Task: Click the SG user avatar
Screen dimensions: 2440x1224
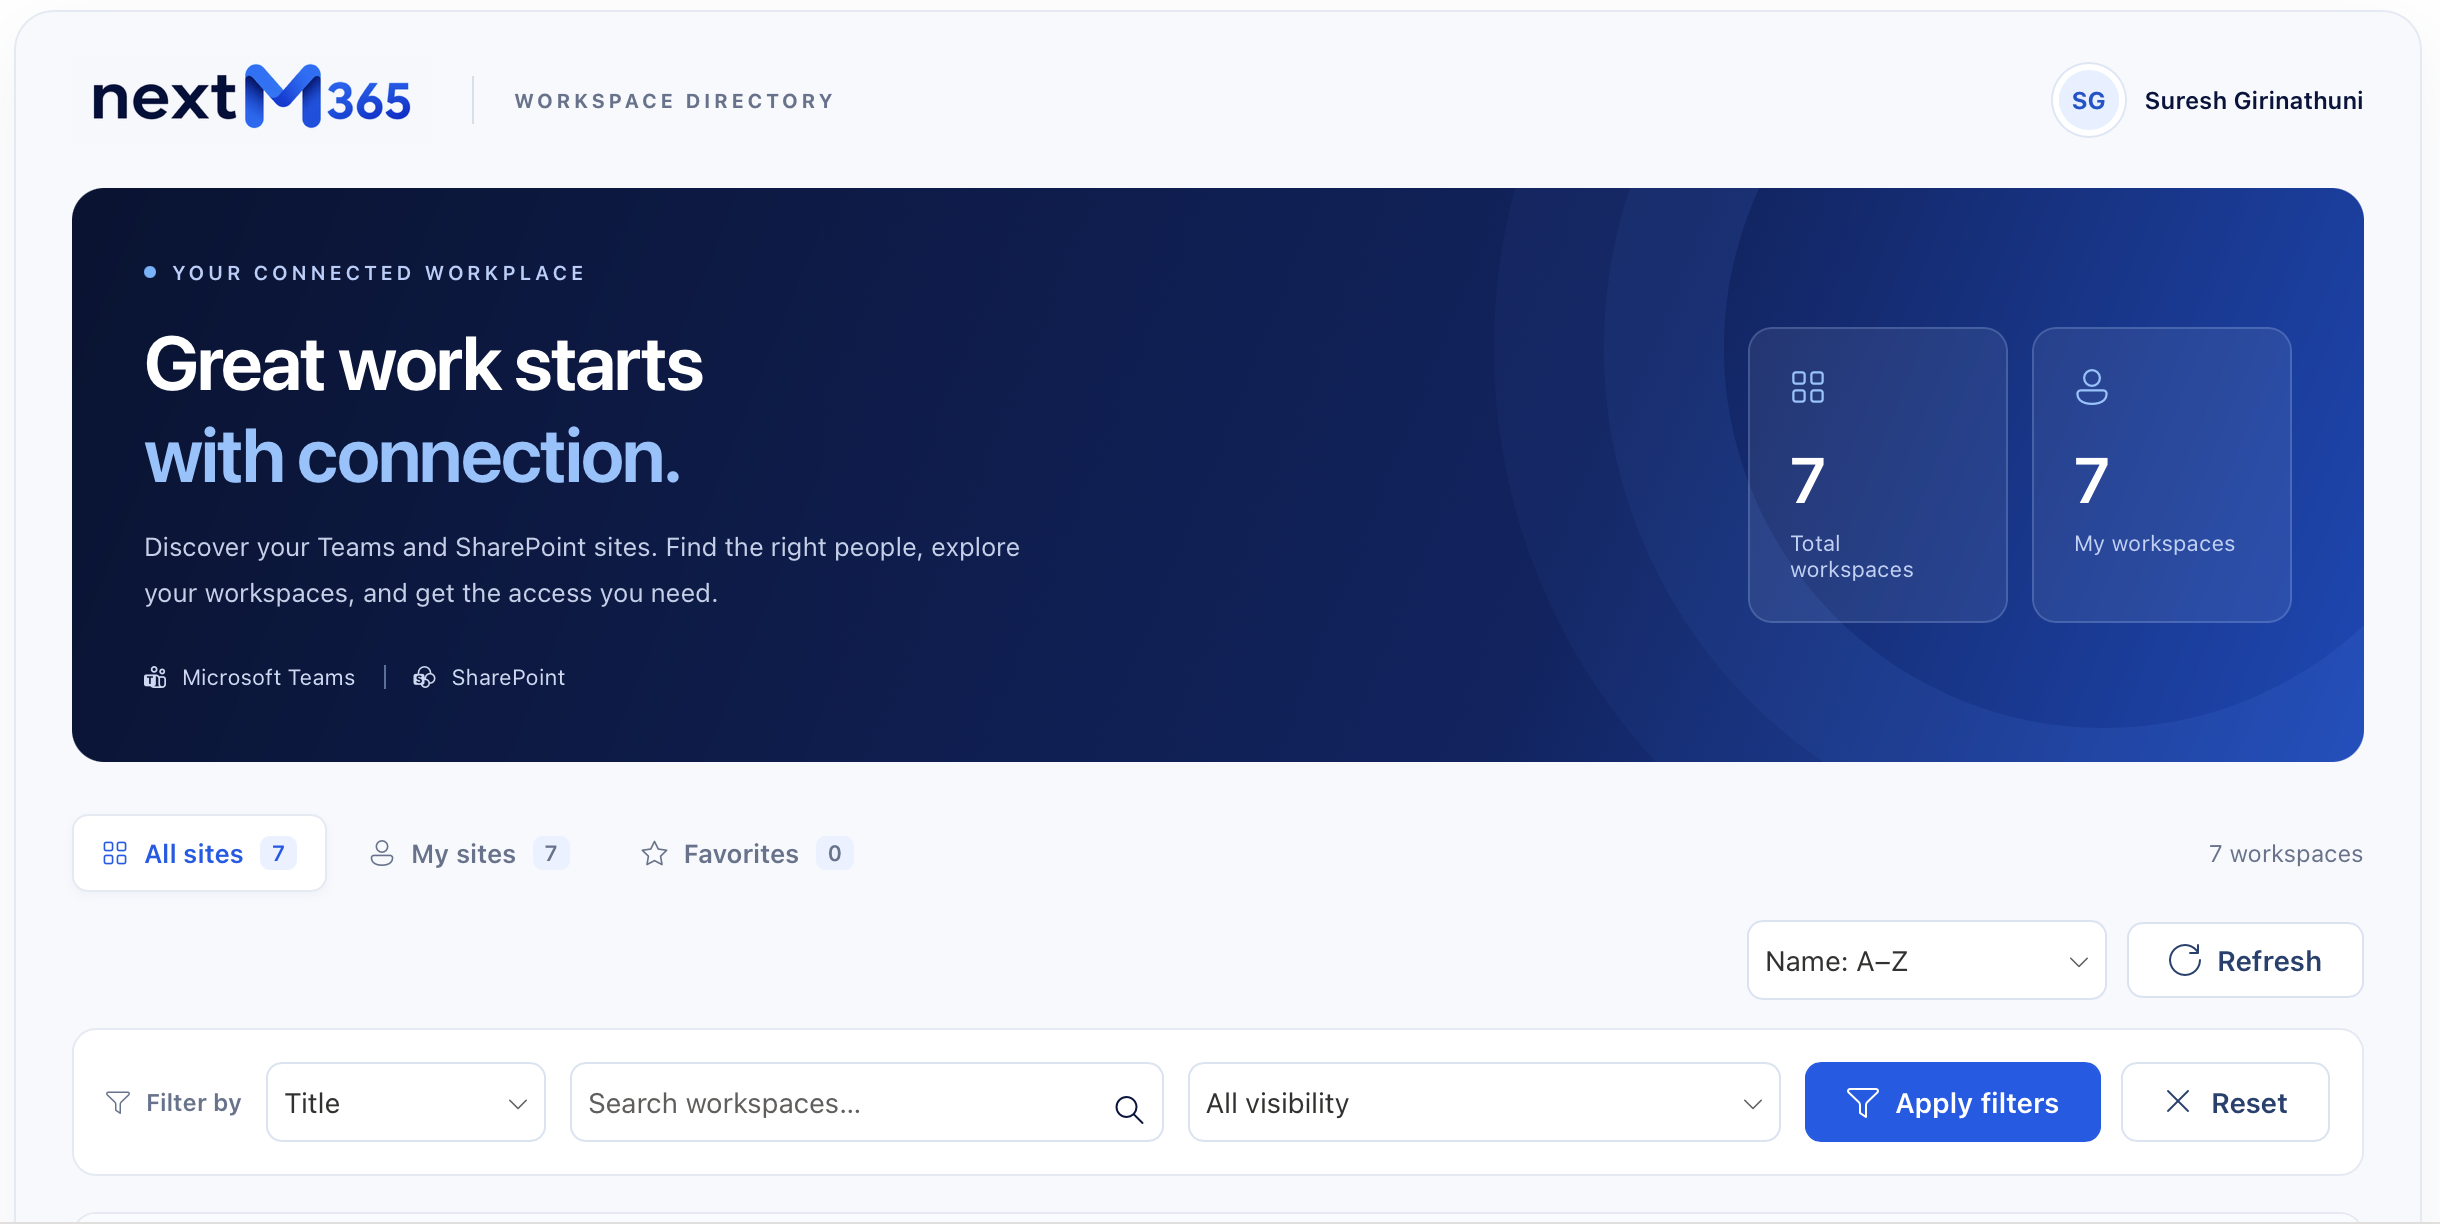Action: click(2088, 100)
